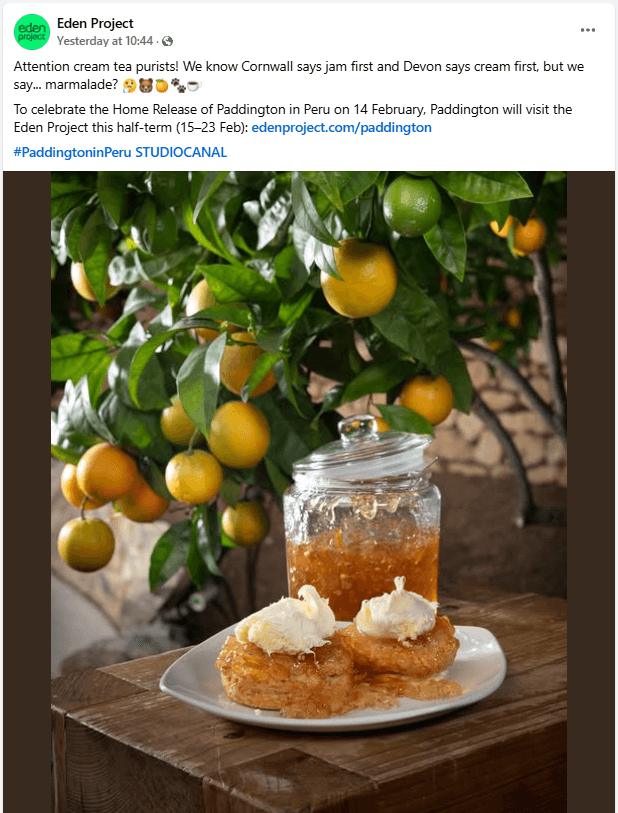
Task: Open the STUDIOCANAL tagged page
Action: tap(181, 152)
